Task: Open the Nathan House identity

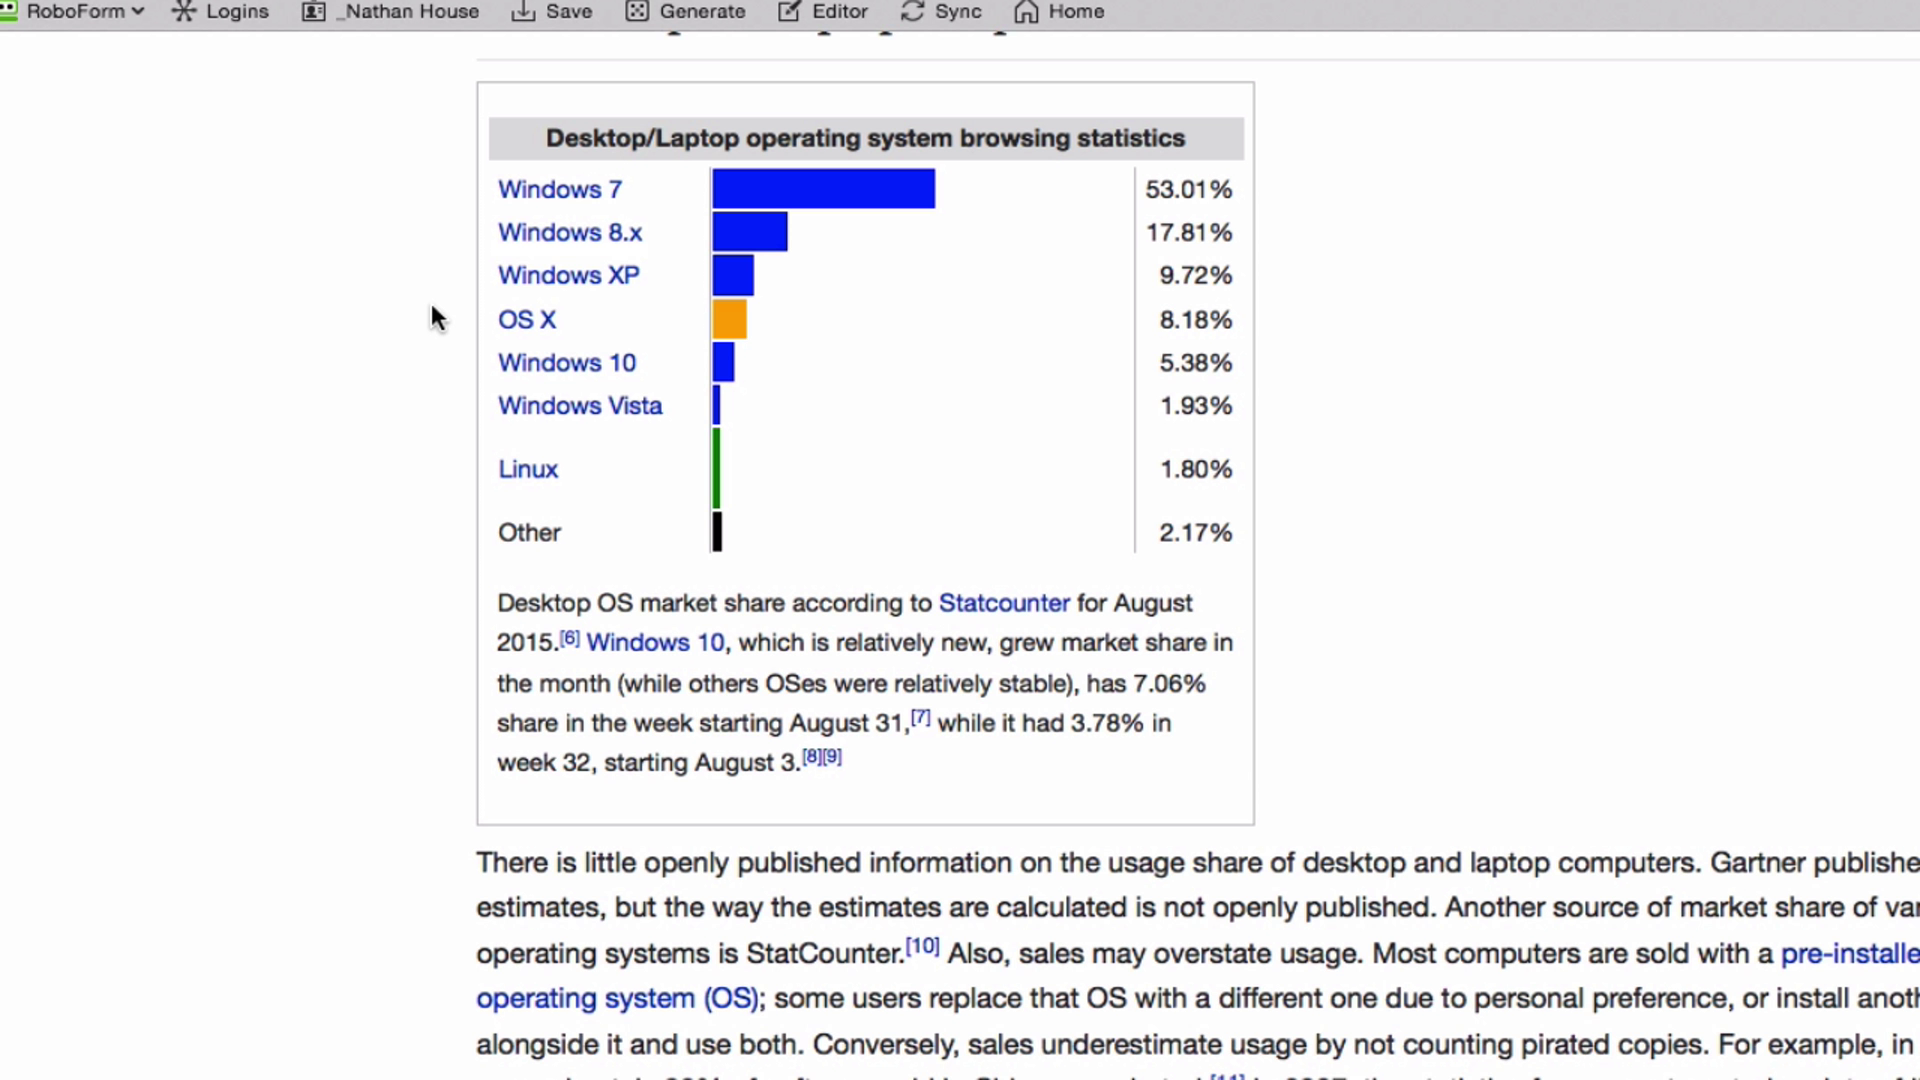Action: point(391,12)
